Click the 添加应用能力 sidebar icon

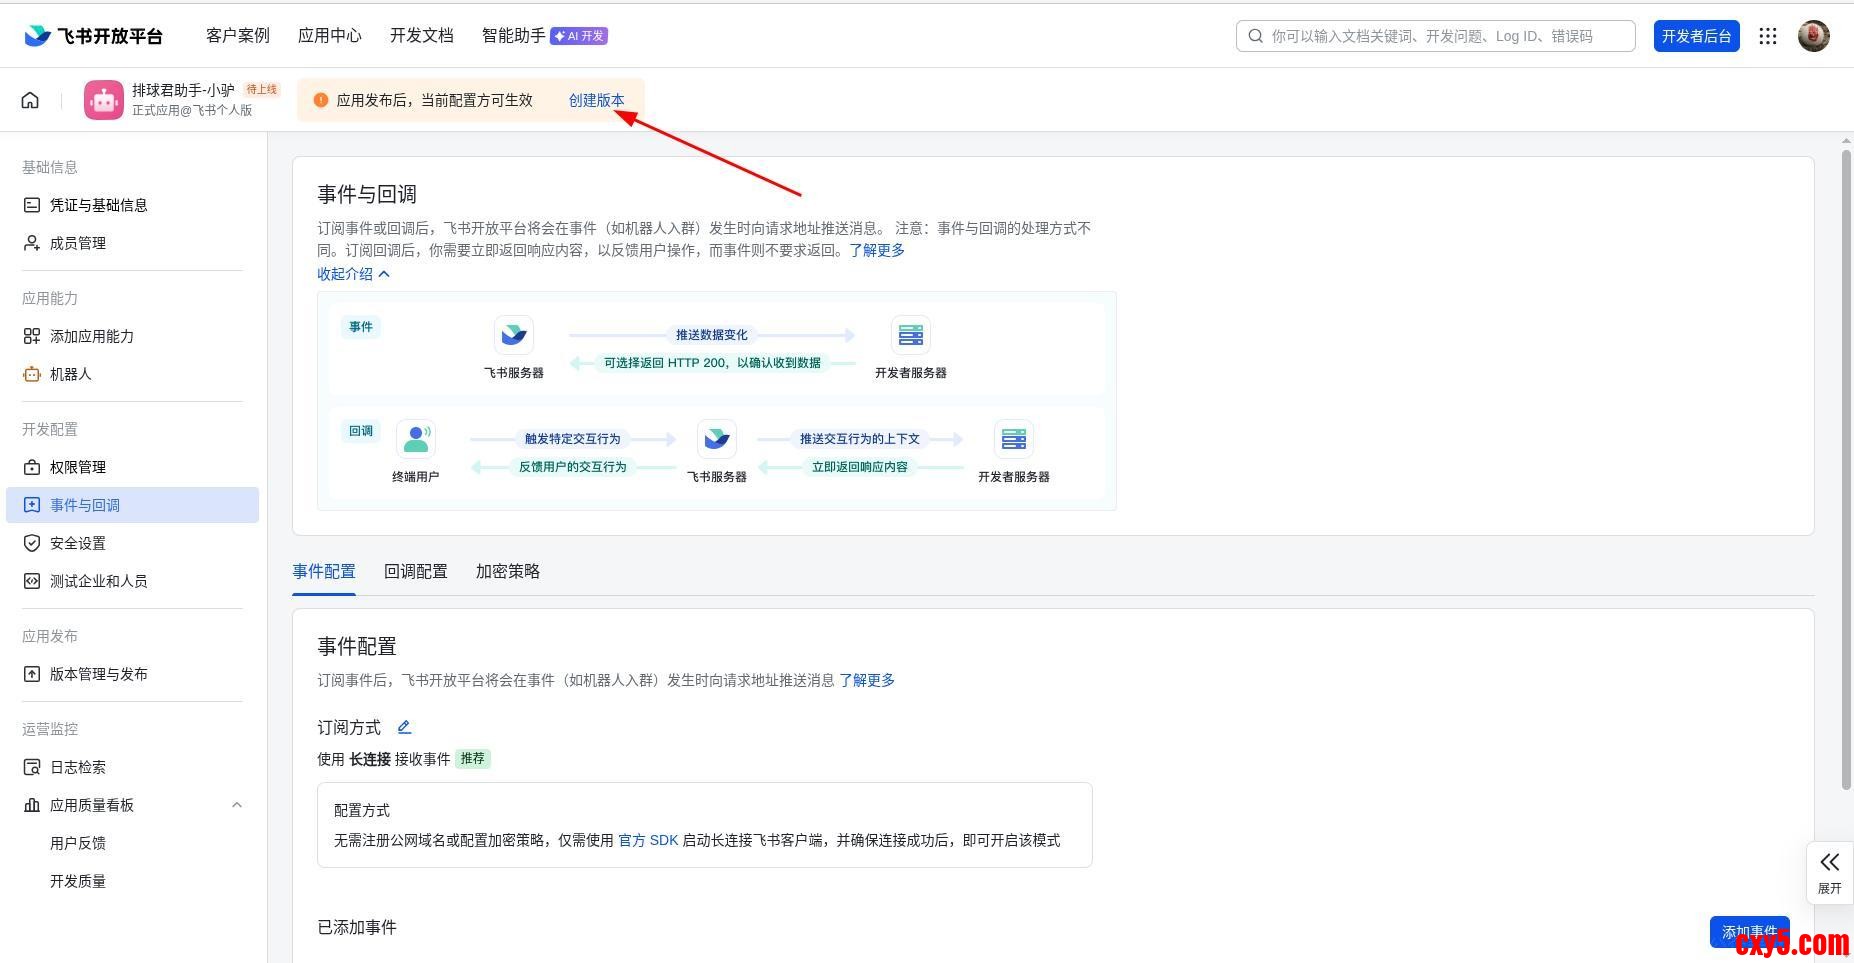coord(32,336)
